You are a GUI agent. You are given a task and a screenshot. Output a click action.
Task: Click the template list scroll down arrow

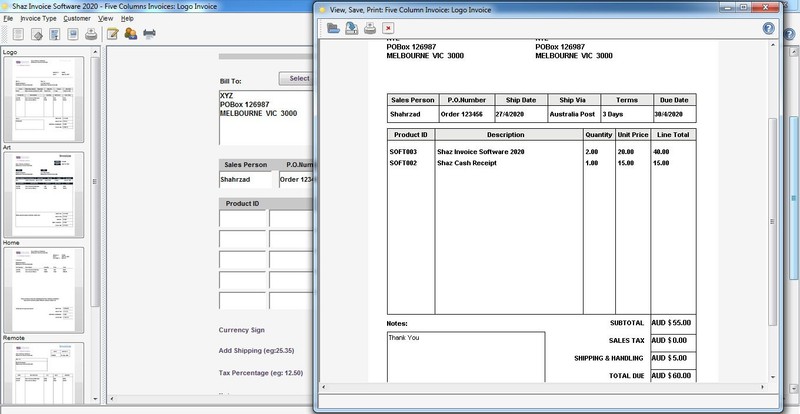click(95, 399)
